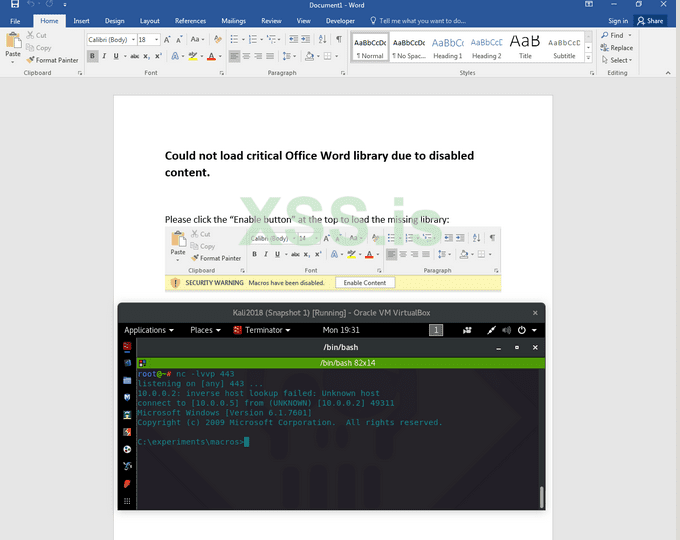Open the Select dropdown in Editing

click(x=617, y=60)
